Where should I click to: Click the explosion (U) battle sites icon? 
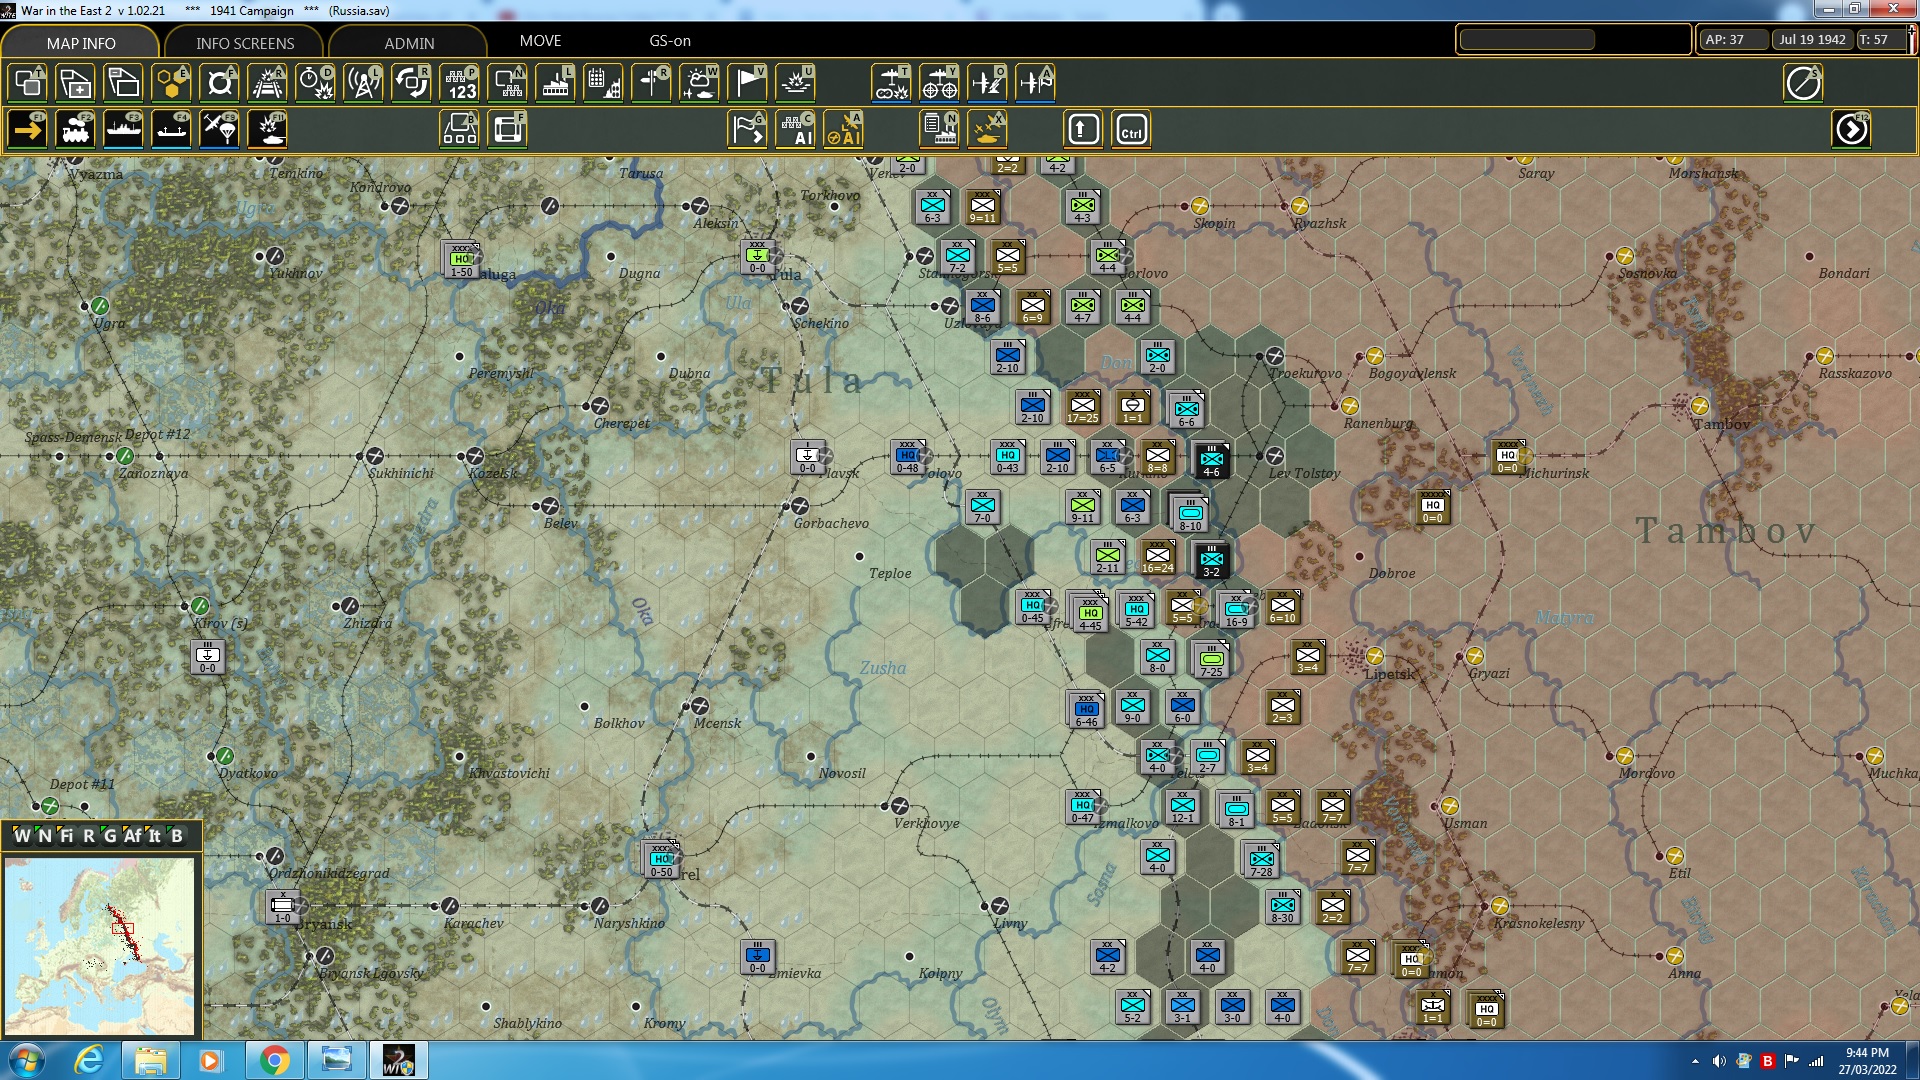tap(796, 83)
